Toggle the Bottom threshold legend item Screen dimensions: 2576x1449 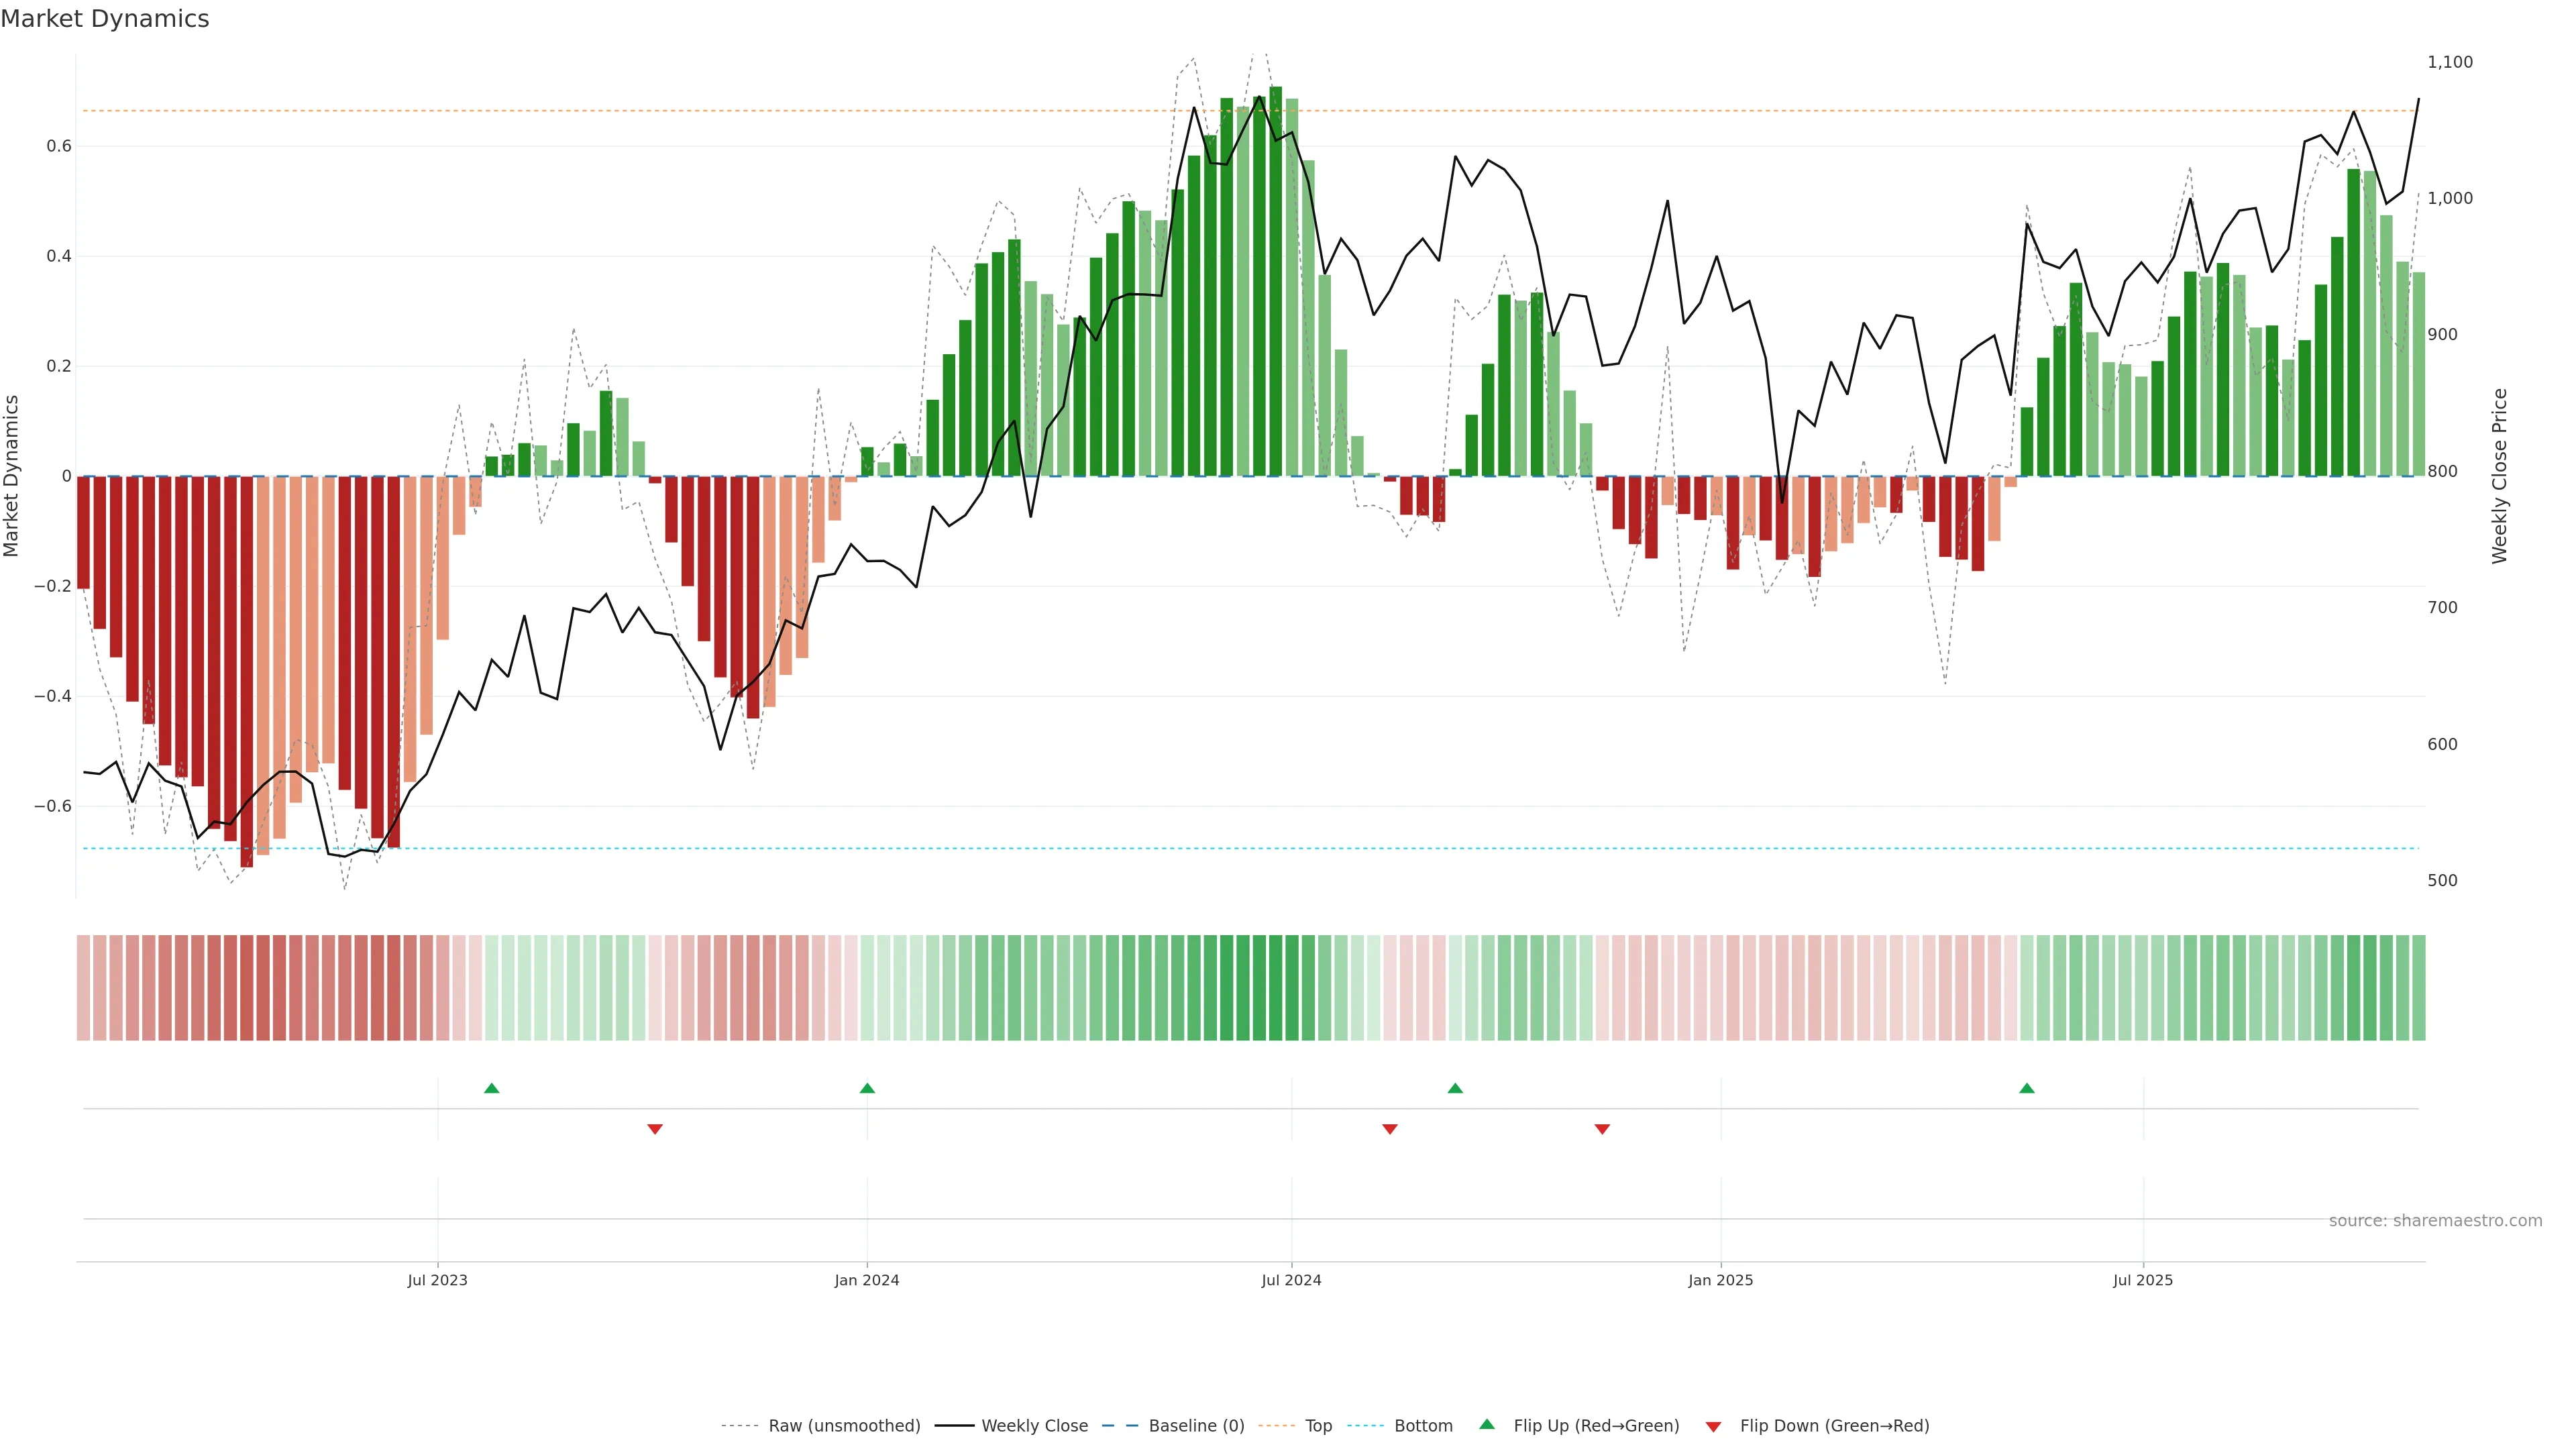tap(1423, 1426)
